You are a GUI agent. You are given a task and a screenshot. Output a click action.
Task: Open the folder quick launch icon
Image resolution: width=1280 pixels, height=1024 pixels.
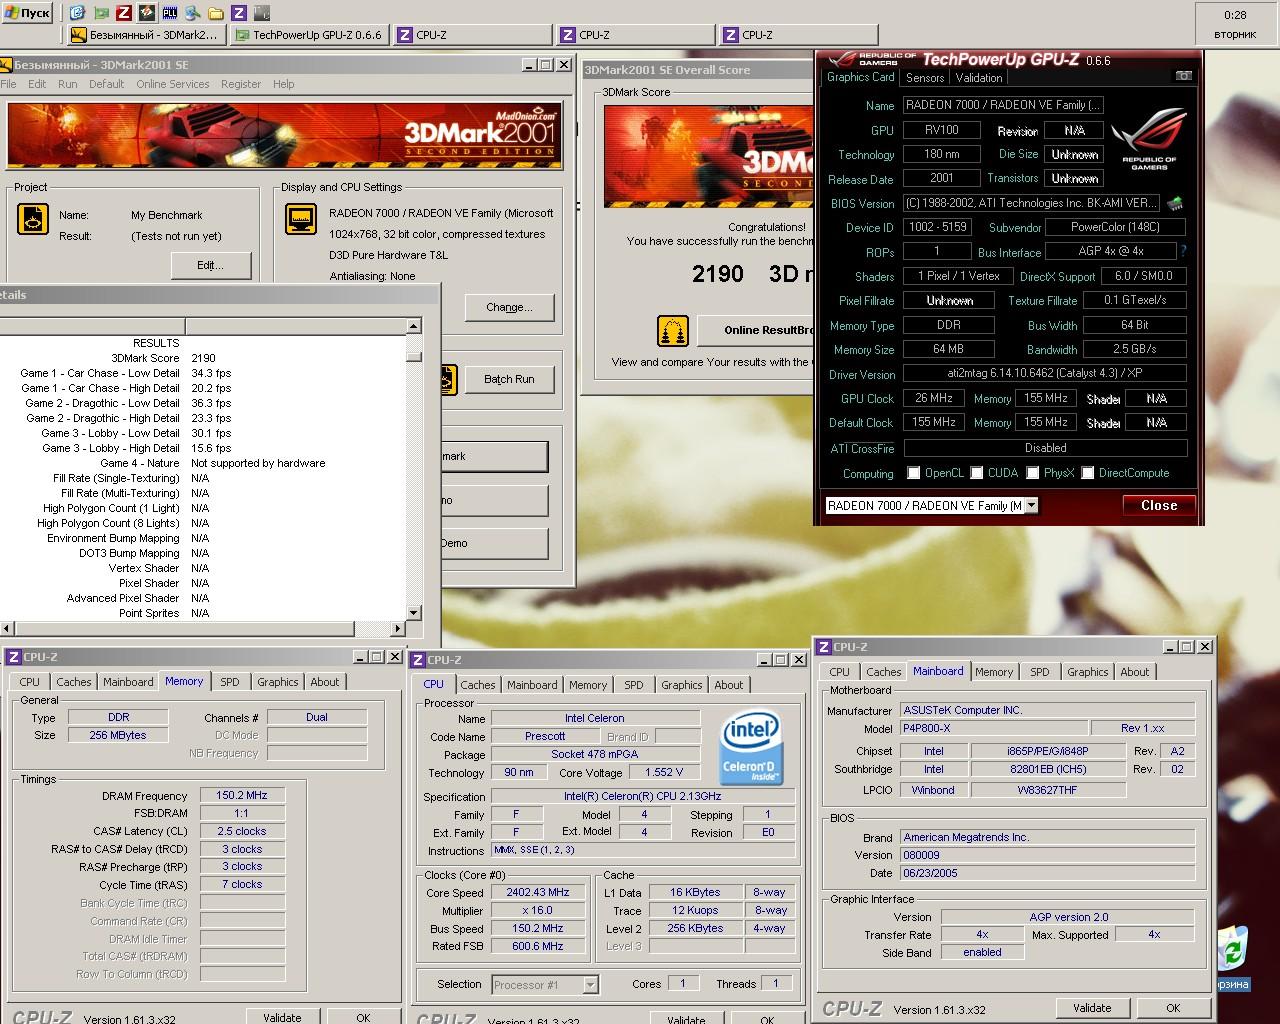tap(215, 13)
